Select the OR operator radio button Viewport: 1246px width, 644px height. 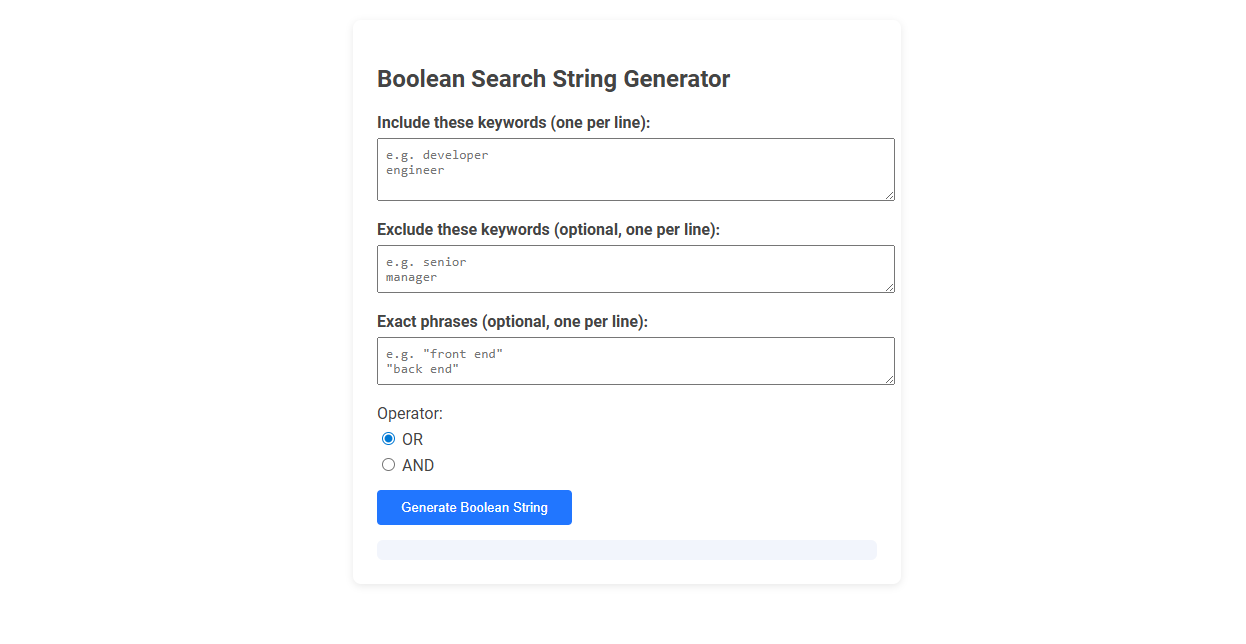click(x=388, y=438)
